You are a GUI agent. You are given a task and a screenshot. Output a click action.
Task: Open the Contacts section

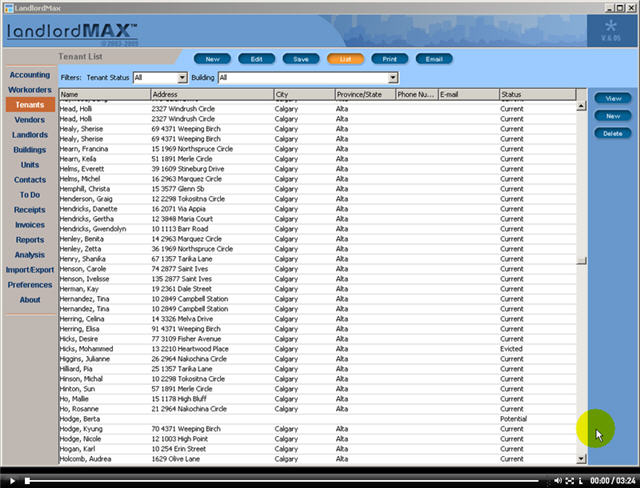point(30,180)
